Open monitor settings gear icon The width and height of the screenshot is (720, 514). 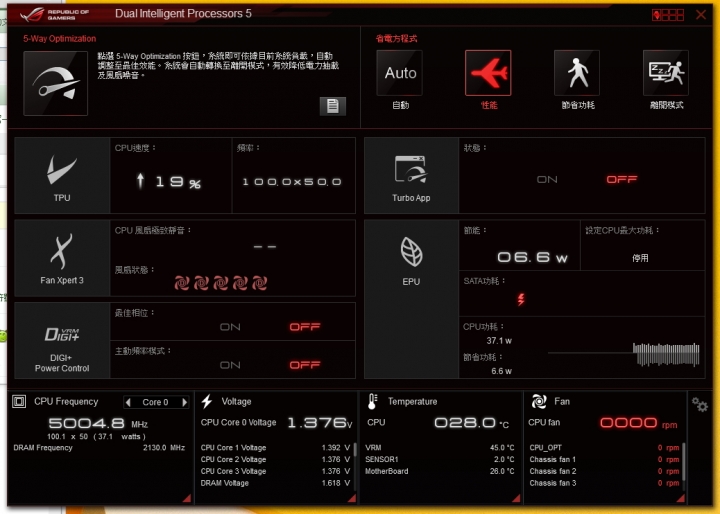coord(700,405)
